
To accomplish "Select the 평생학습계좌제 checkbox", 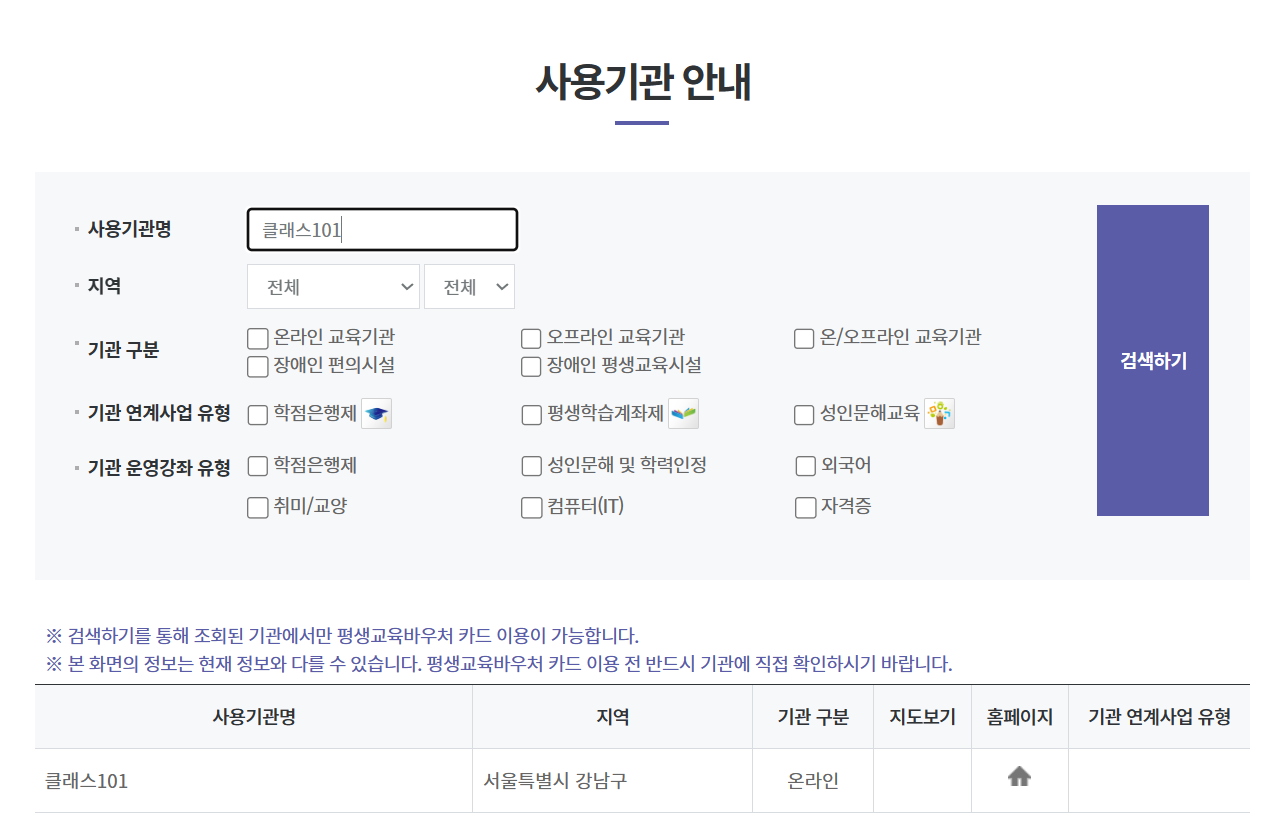I will click(x=532, y=415).
